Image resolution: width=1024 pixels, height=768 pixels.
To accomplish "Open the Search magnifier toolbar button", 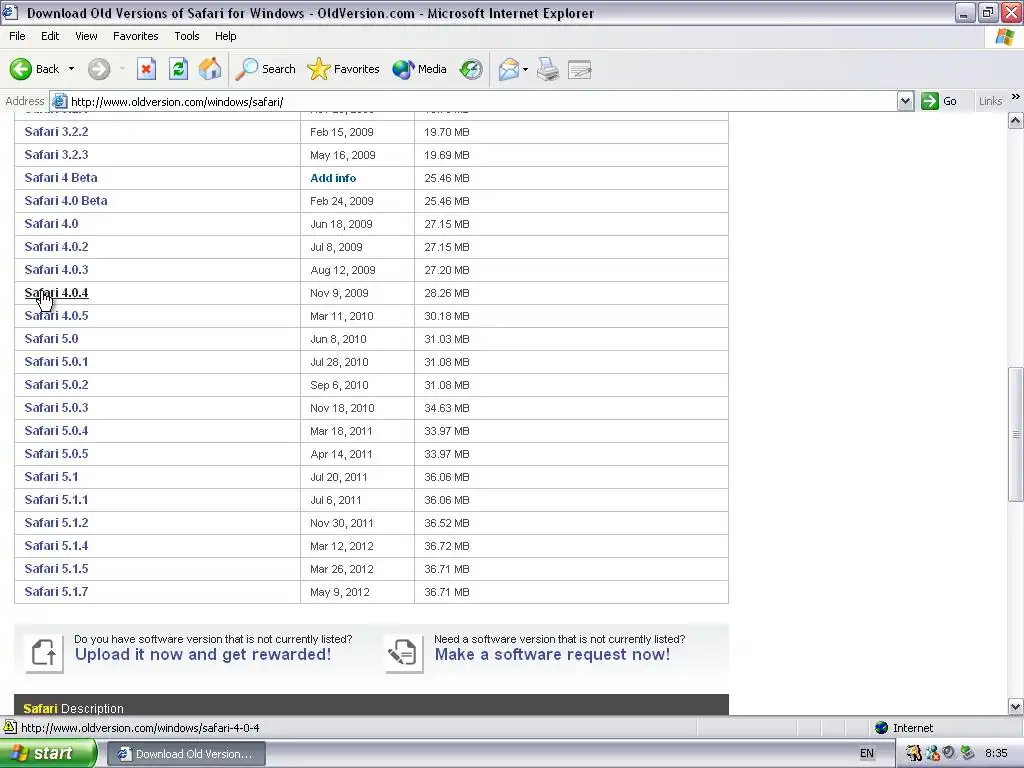I will [x=265, y=69].
